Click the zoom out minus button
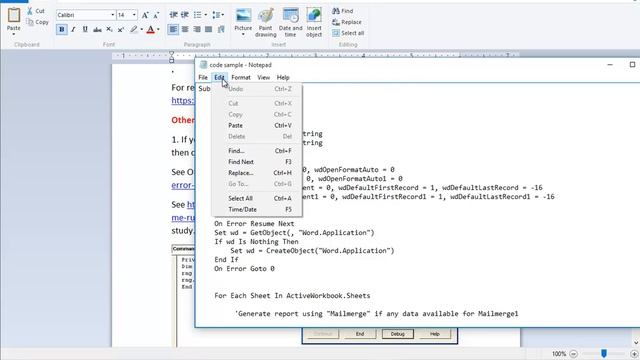 tap(573, 354)
